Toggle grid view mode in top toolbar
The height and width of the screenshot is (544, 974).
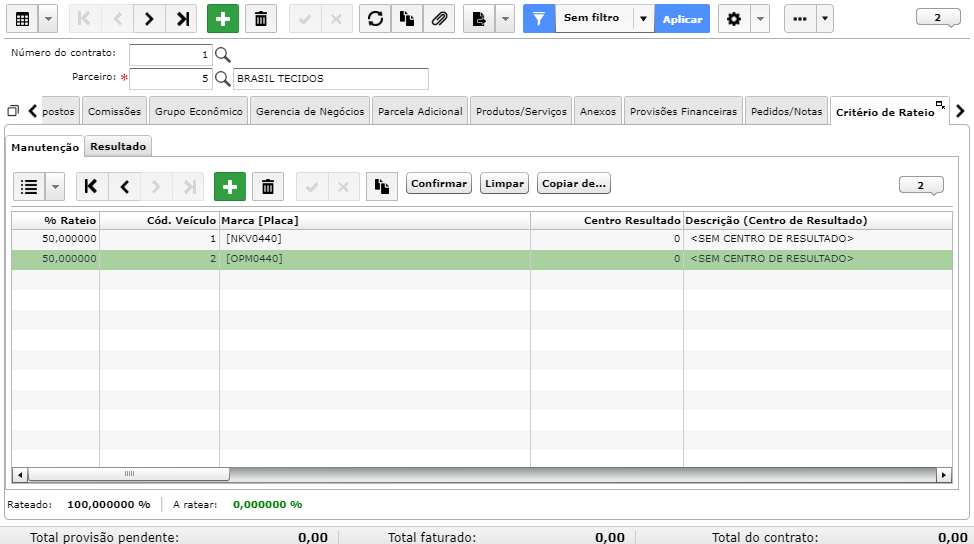pos(22,19)
